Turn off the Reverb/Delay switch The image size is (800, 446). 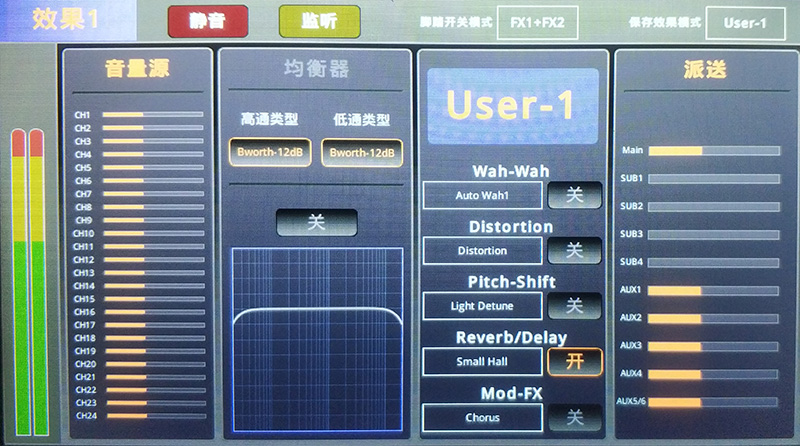tap(575, 361)
